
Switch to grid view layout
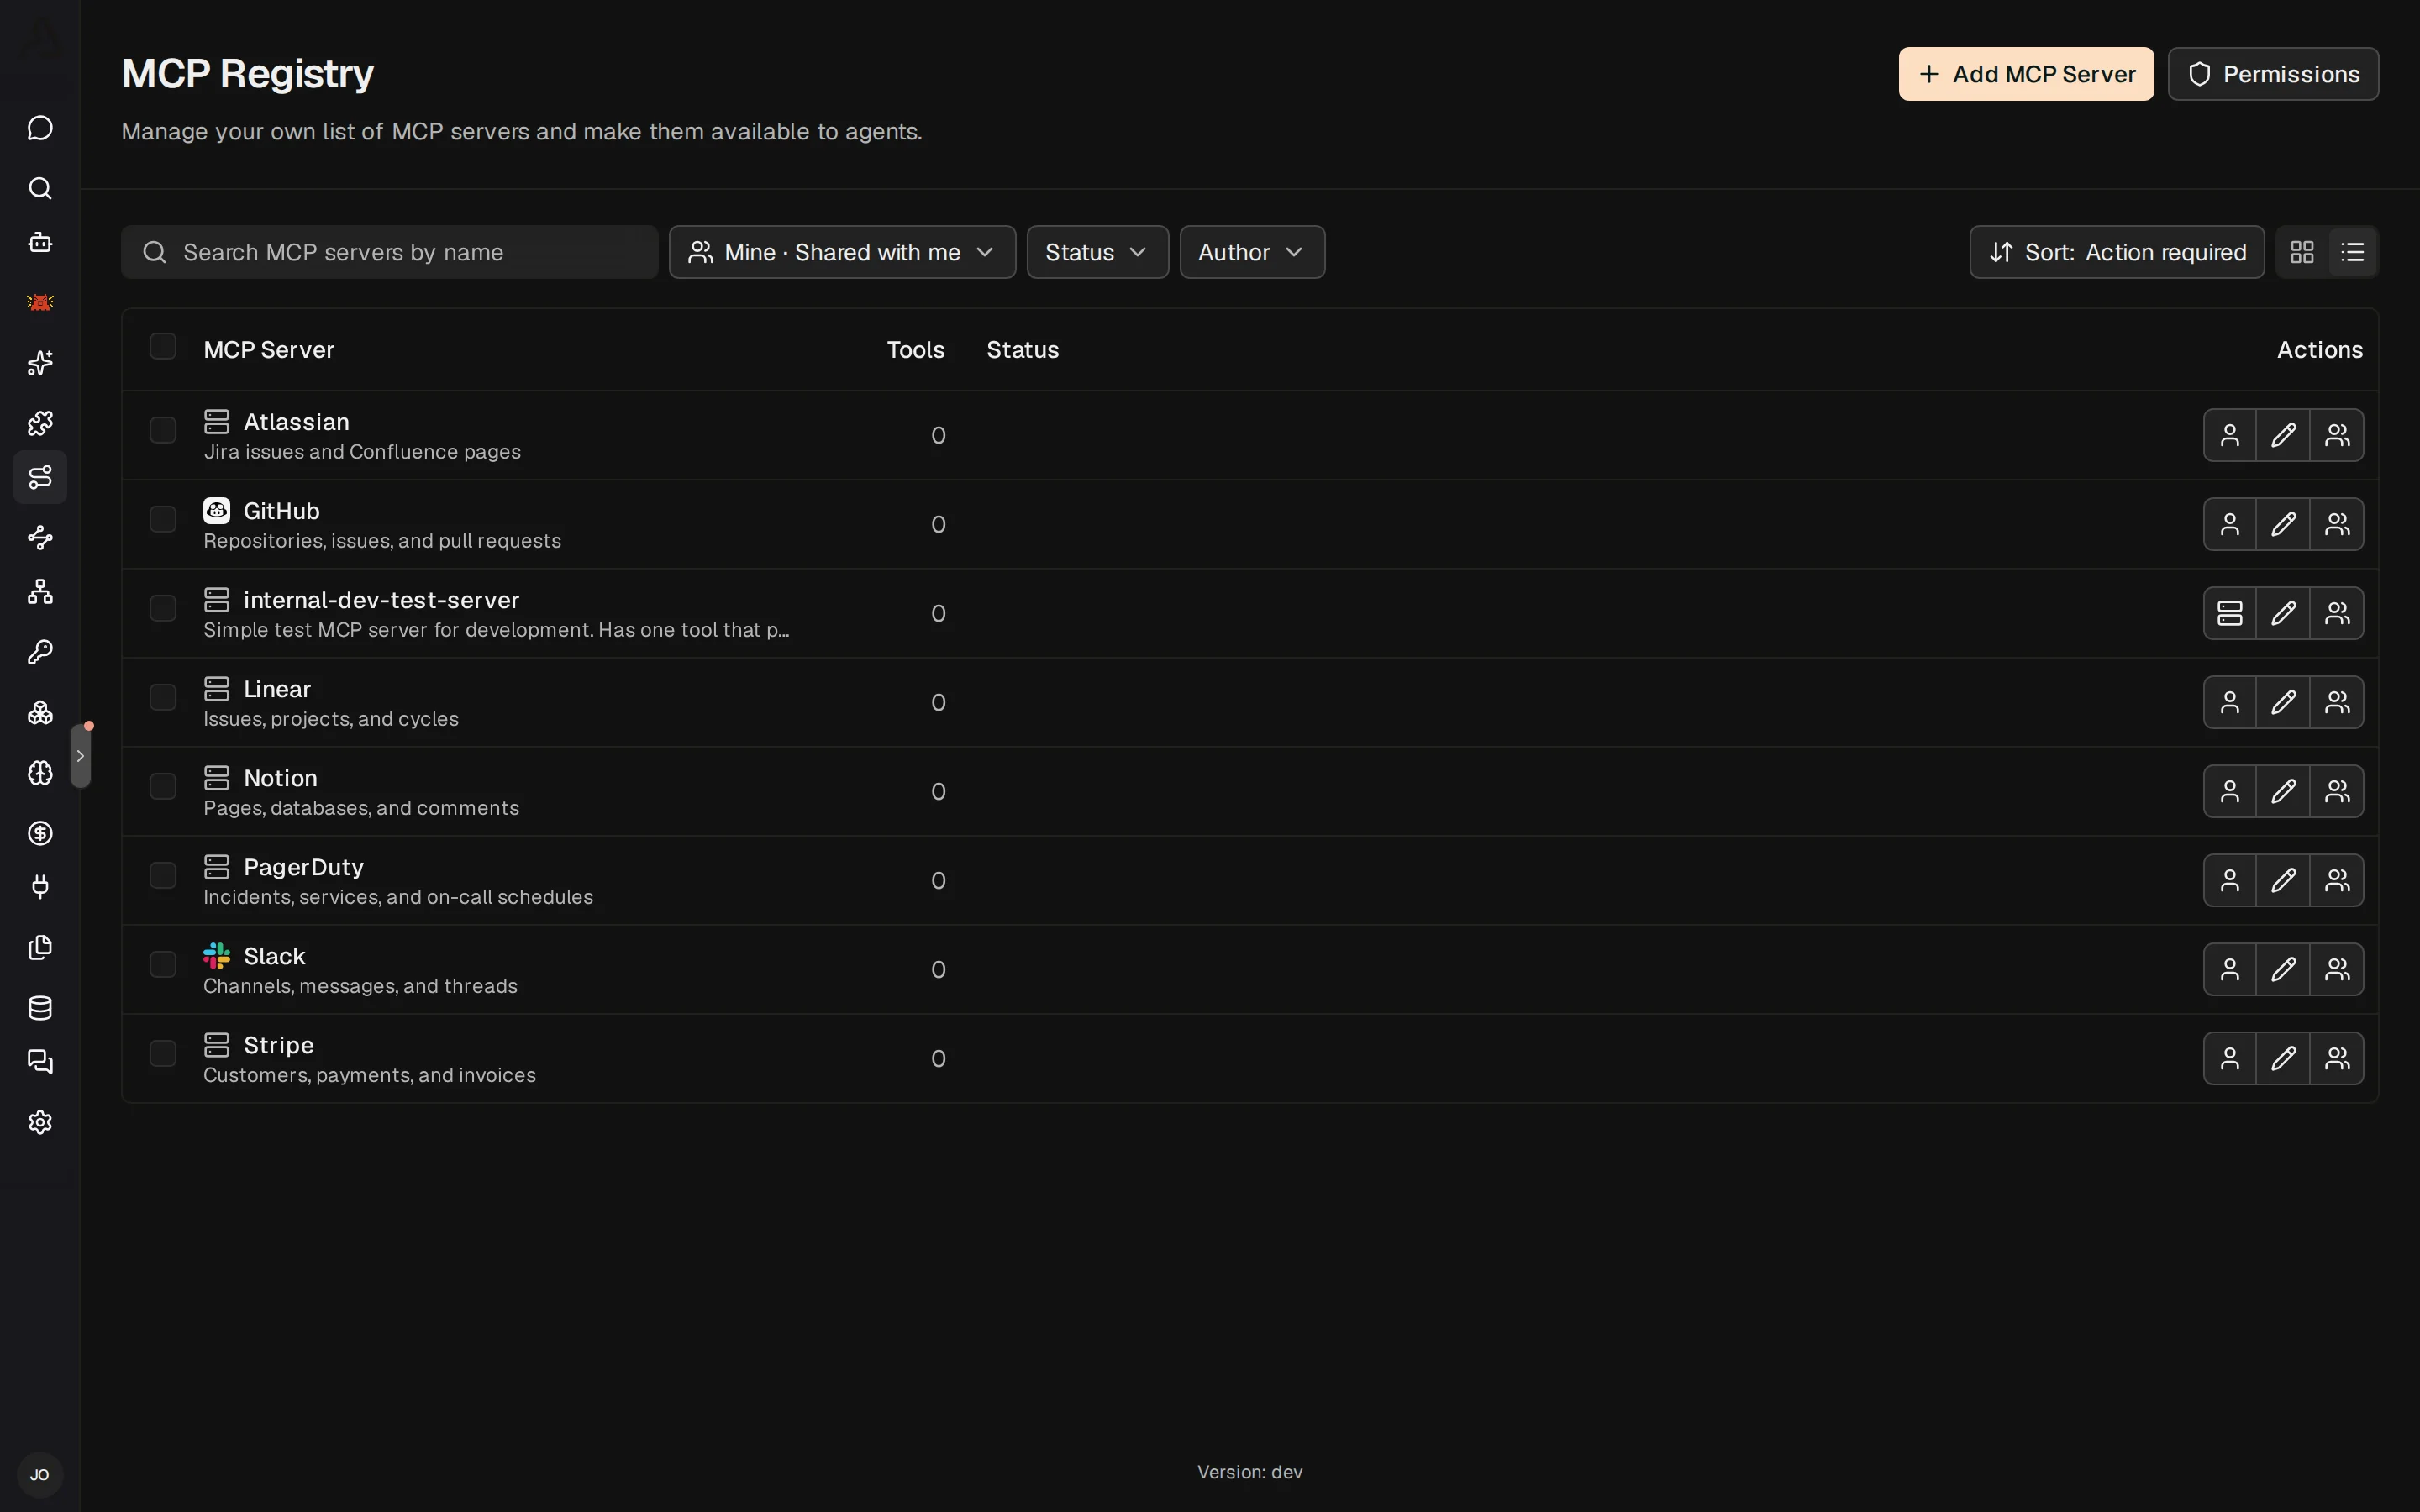tap(2302, 252)
